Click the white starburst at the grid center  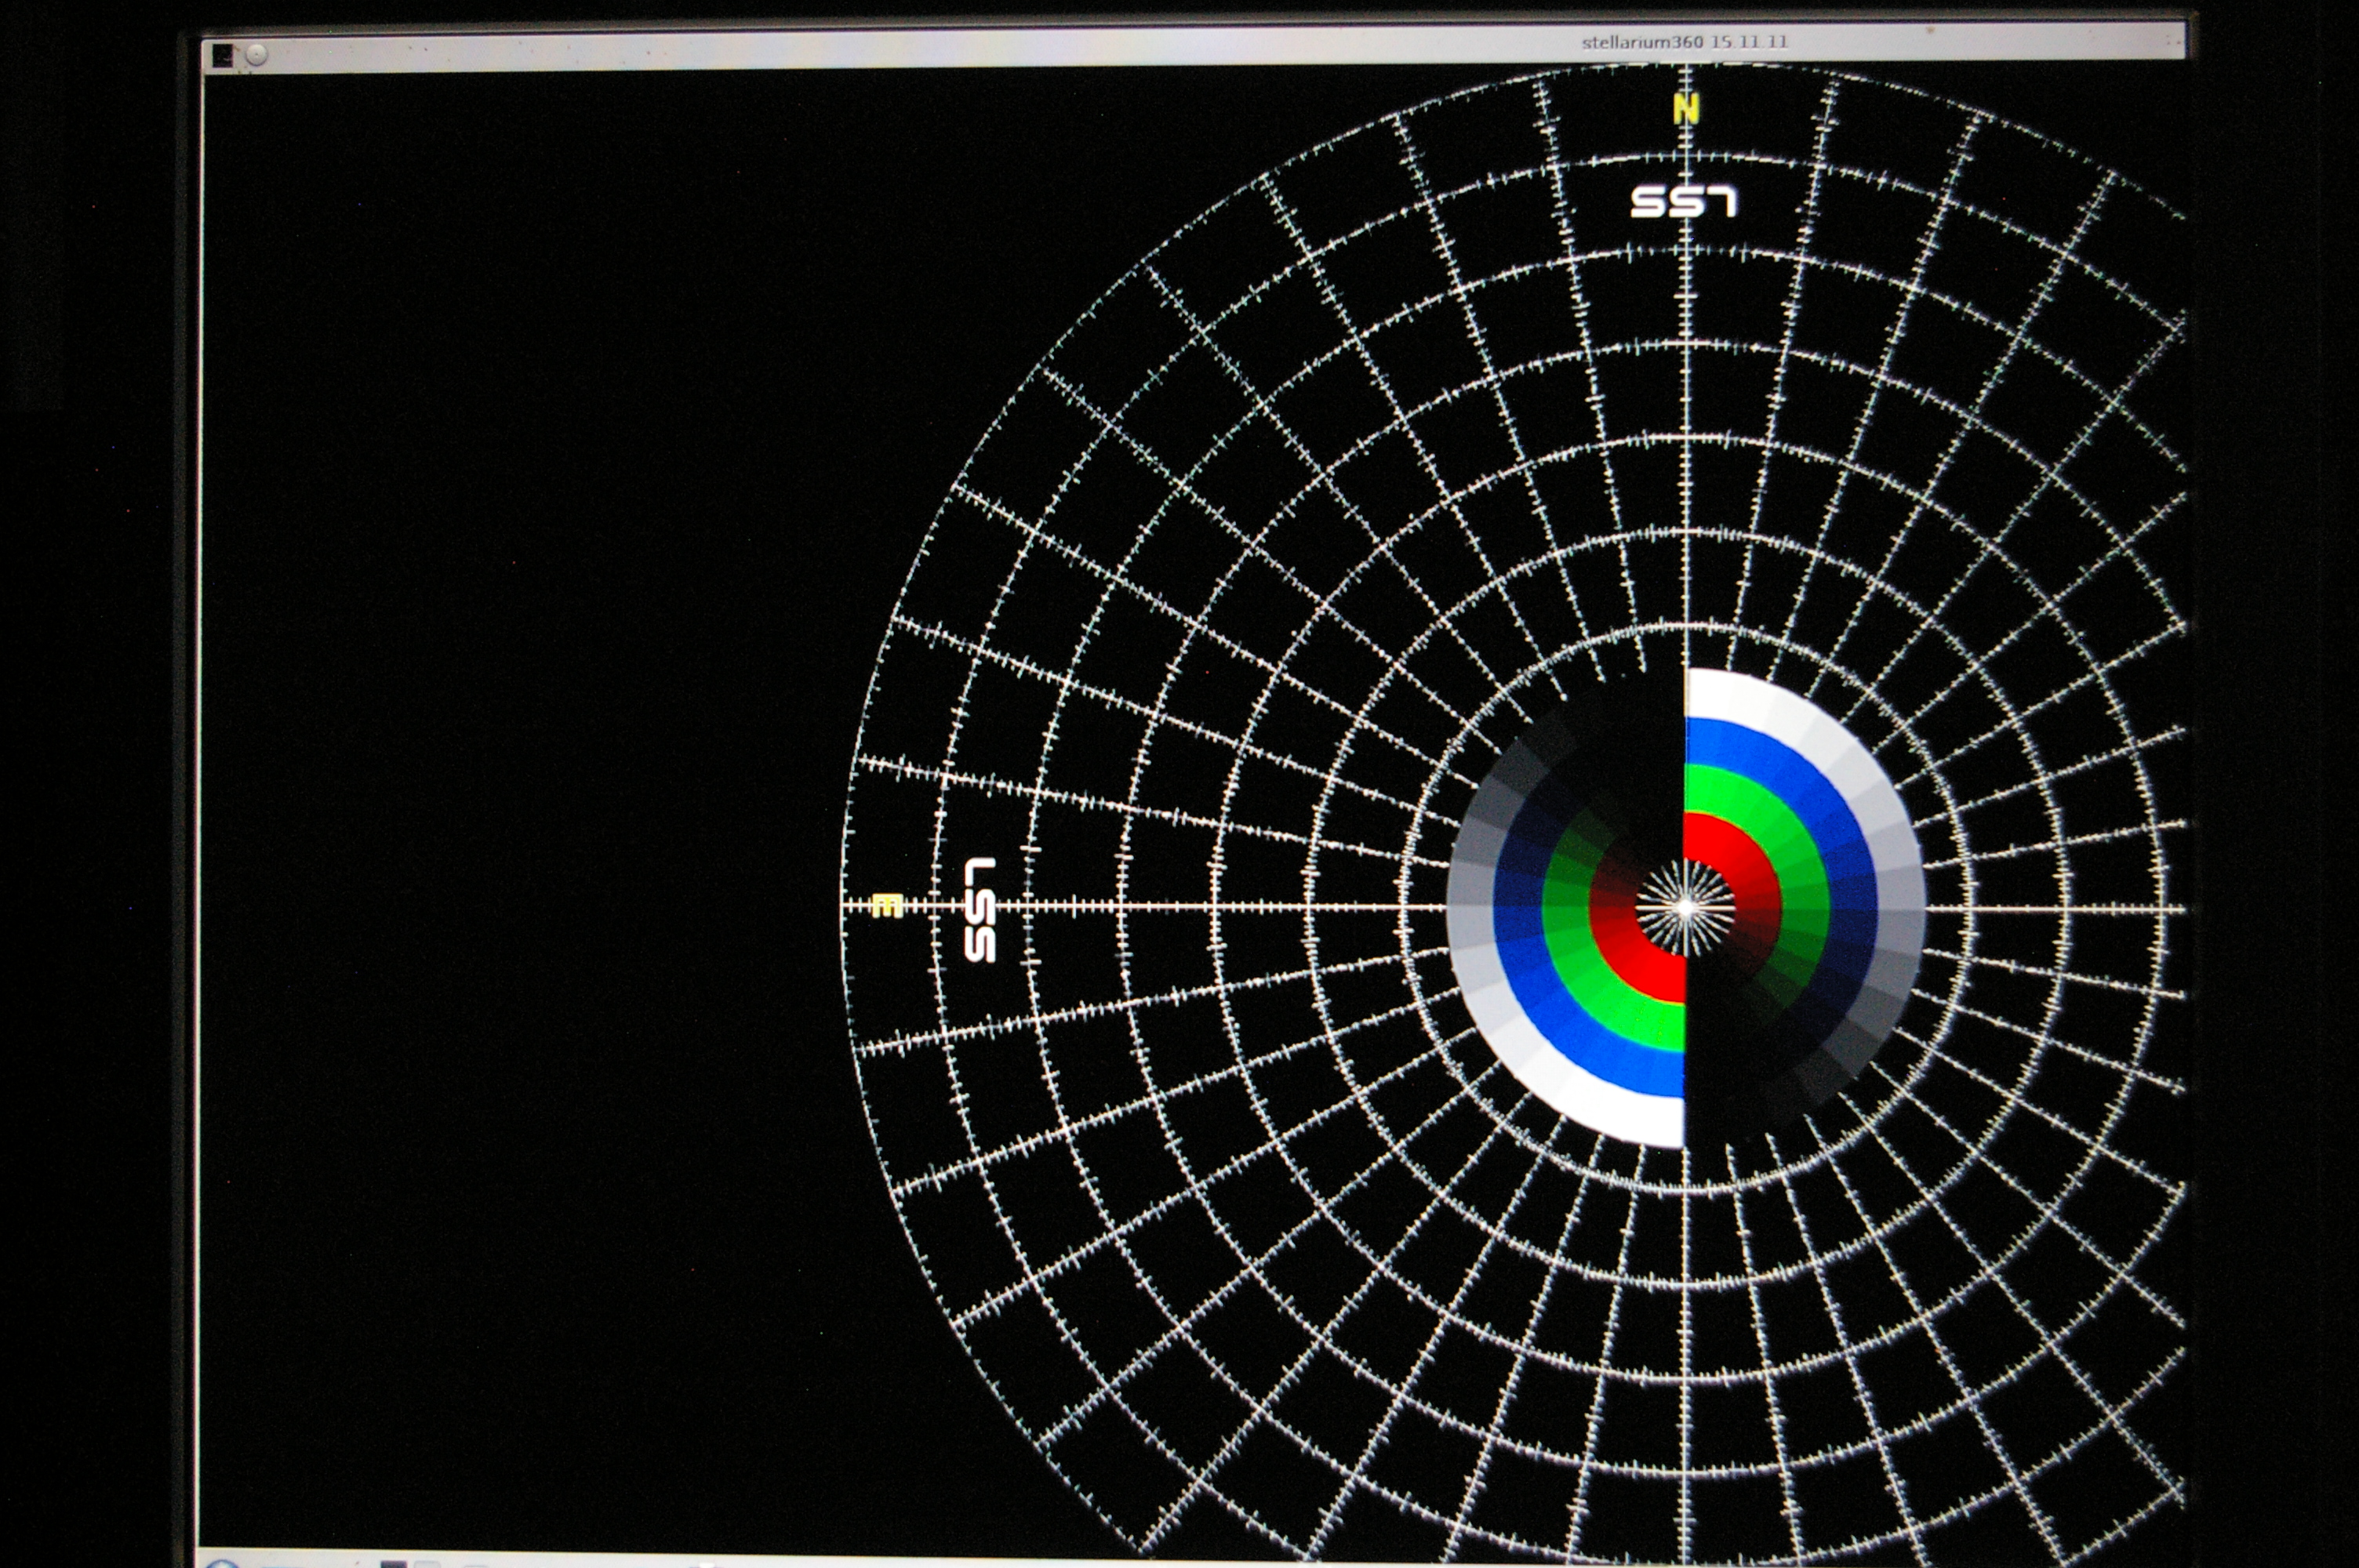1685,907
